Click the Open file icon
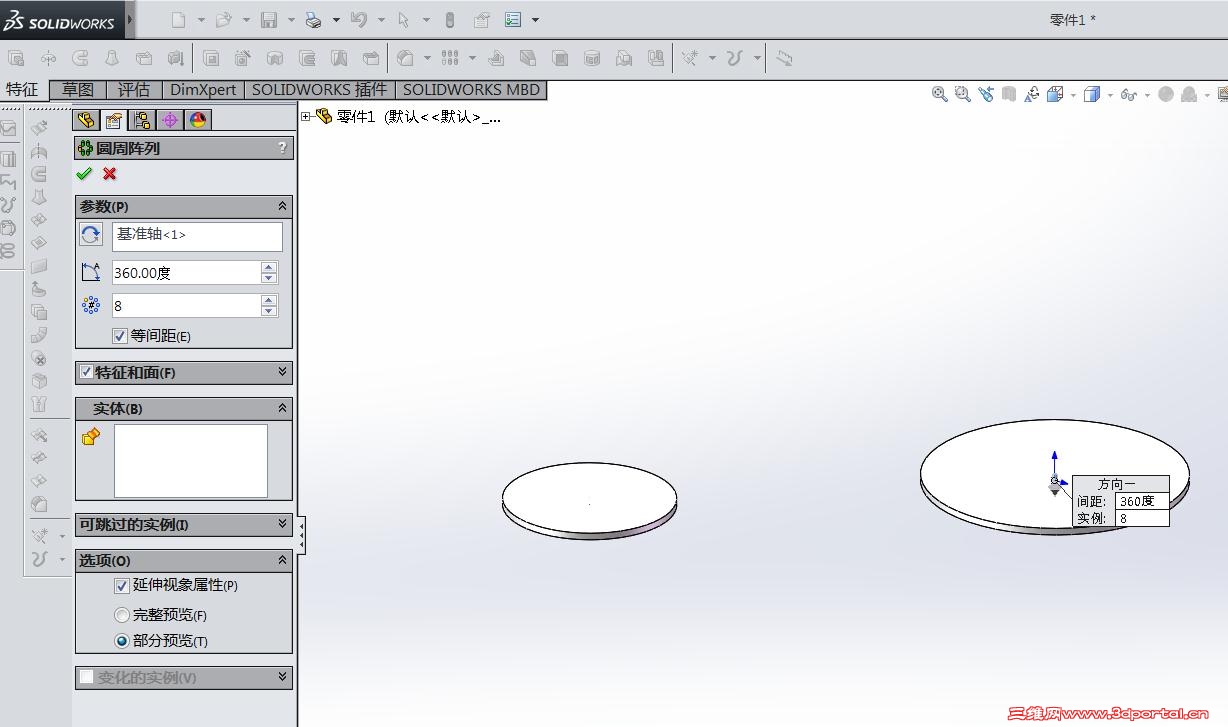 pyautogui.click(x=223, y=19)
